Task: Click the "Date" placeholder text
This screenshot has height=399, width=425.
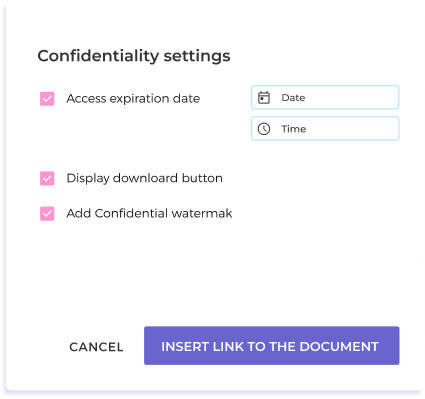Action: click(x=293, y=98)
